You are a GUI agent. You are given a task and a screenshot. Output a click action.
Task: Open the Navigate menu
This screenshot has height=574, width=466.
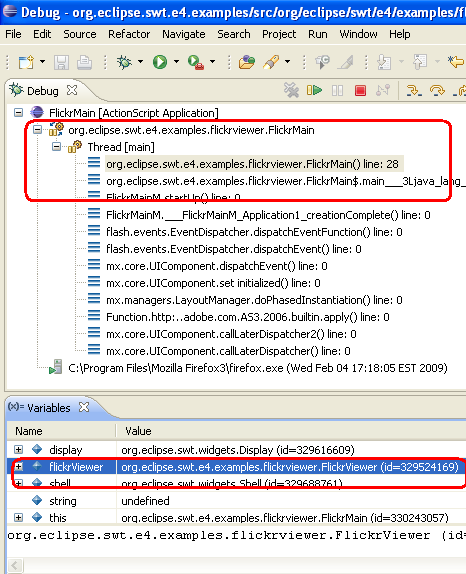[x=184, y=34]
